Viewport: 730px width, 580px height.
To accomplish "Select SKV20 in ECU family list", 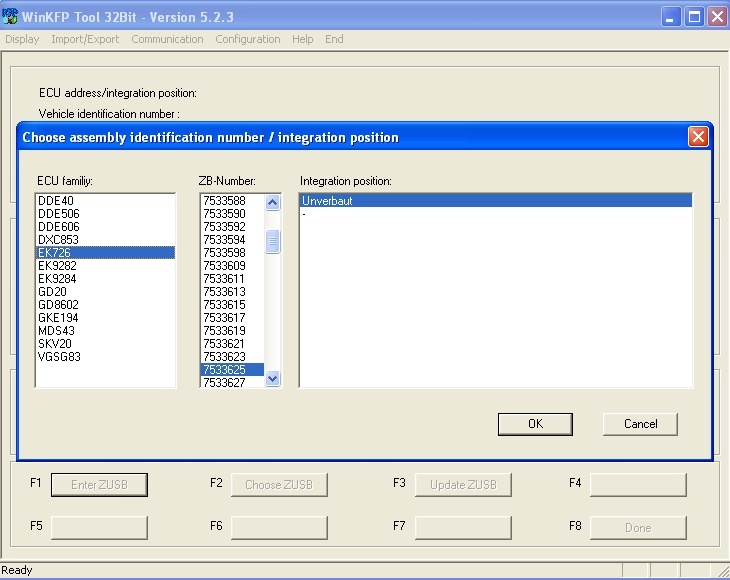I will (x=105, y=344).
